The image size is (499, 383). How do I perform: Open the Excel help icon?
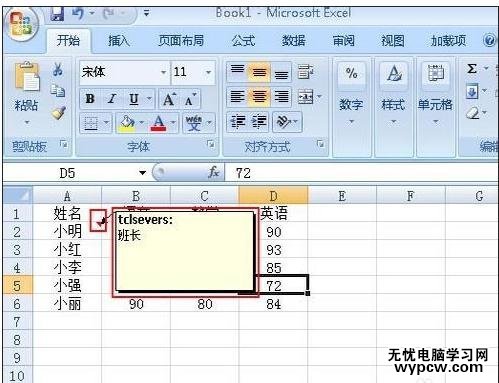pos(489,41)
